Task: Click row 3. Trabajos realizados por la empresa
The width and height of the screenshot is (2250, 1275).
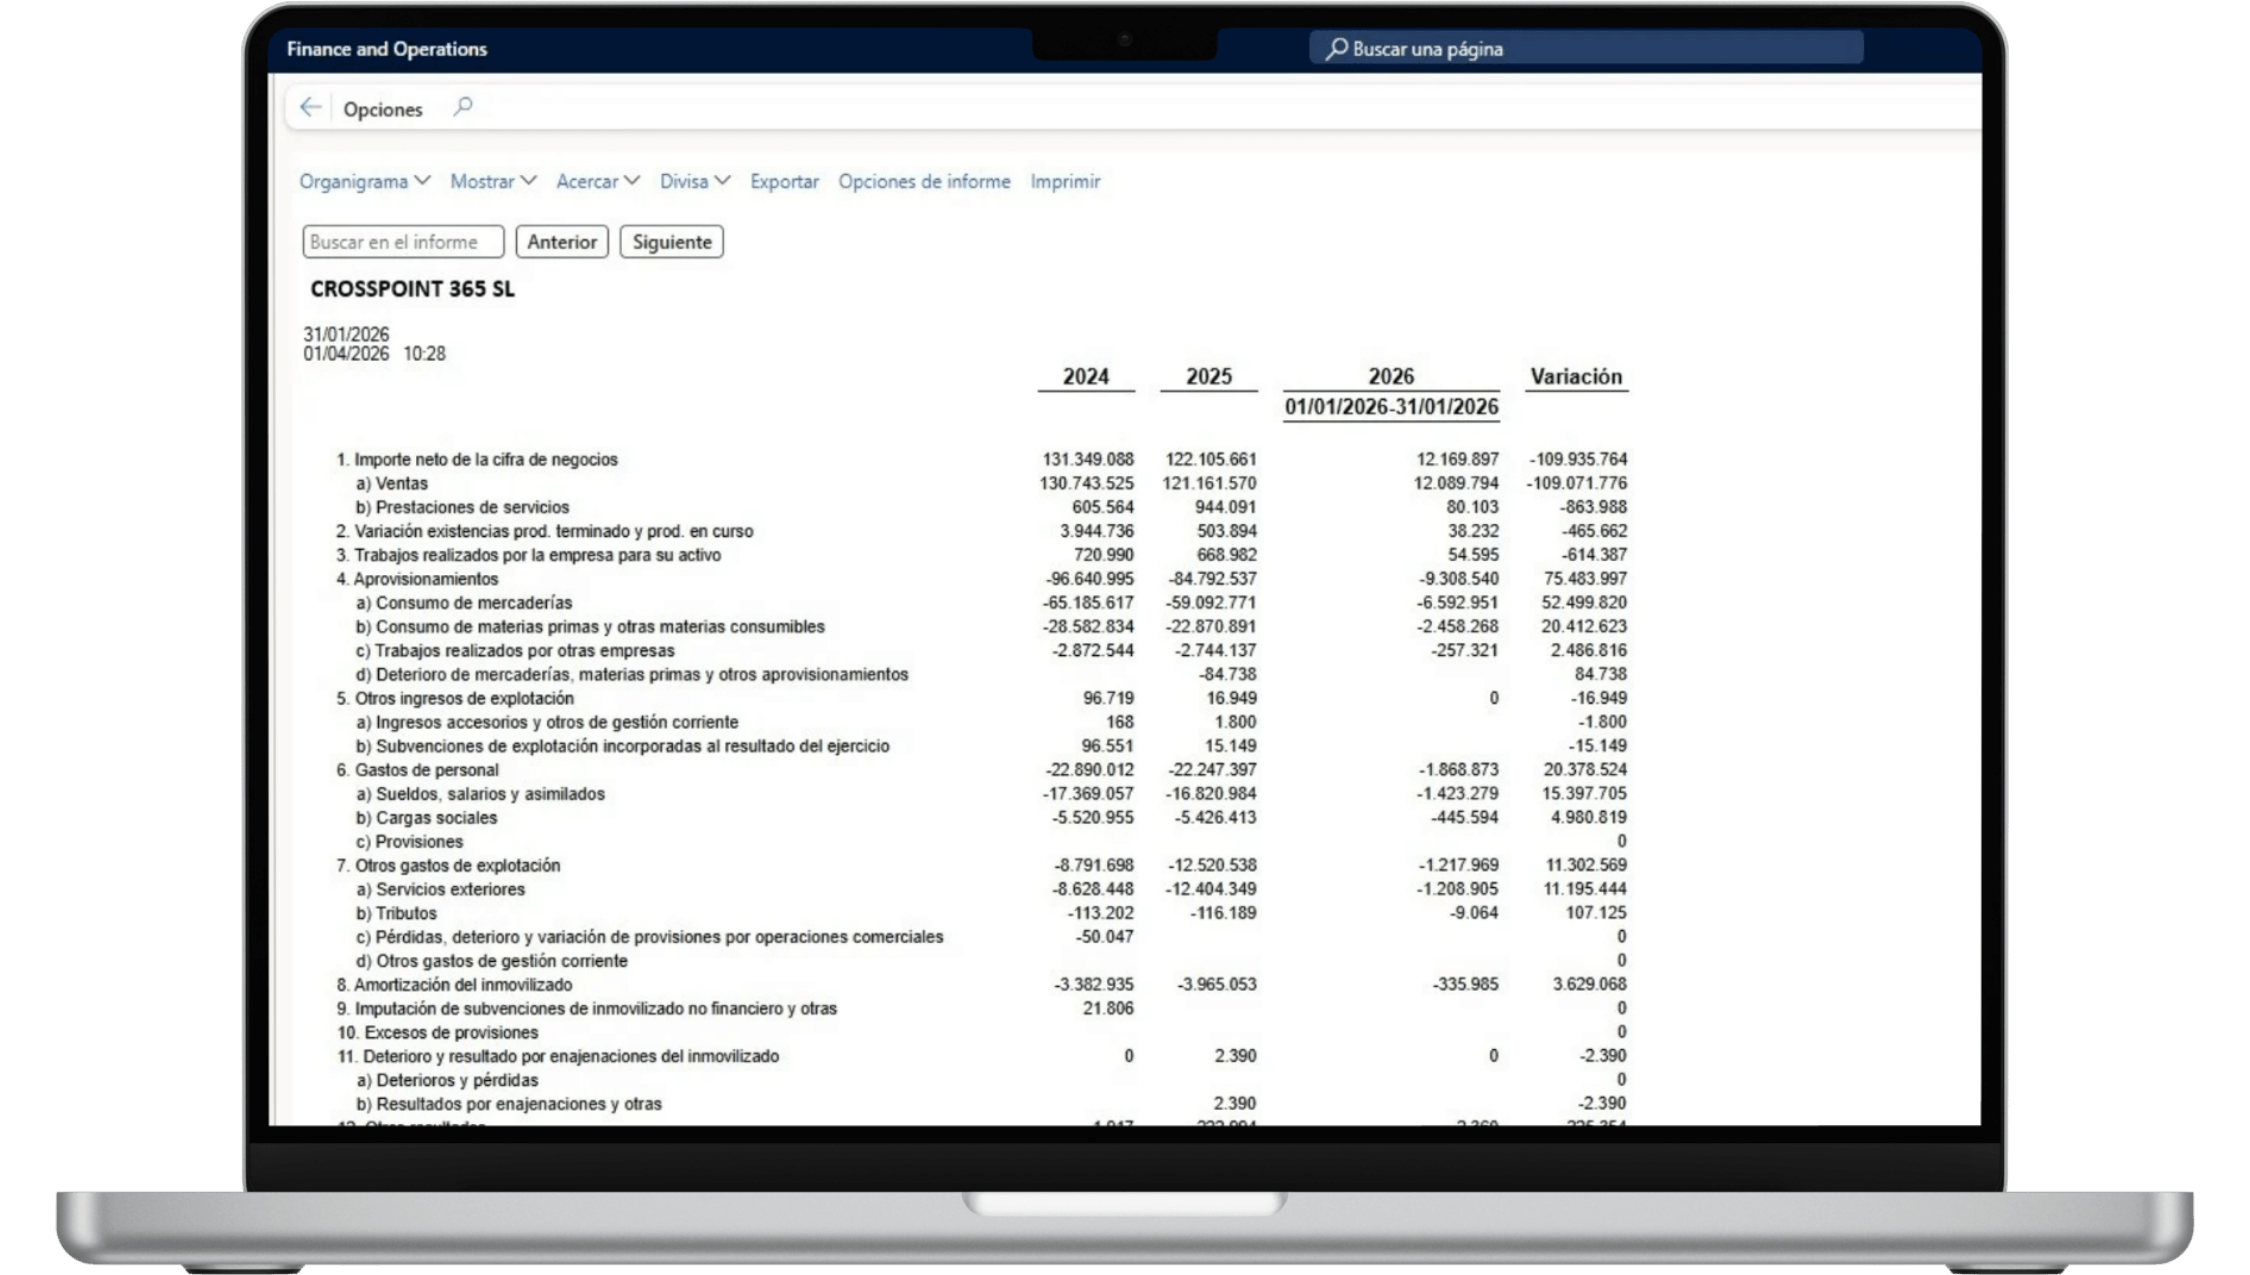Action: click(x=528, y=556)
